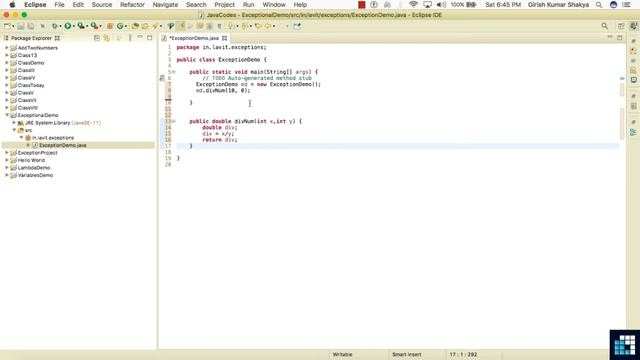This screenshot has height=360, width=640.
Task: Click the Open Perspective icon
Action: point(621,26)
